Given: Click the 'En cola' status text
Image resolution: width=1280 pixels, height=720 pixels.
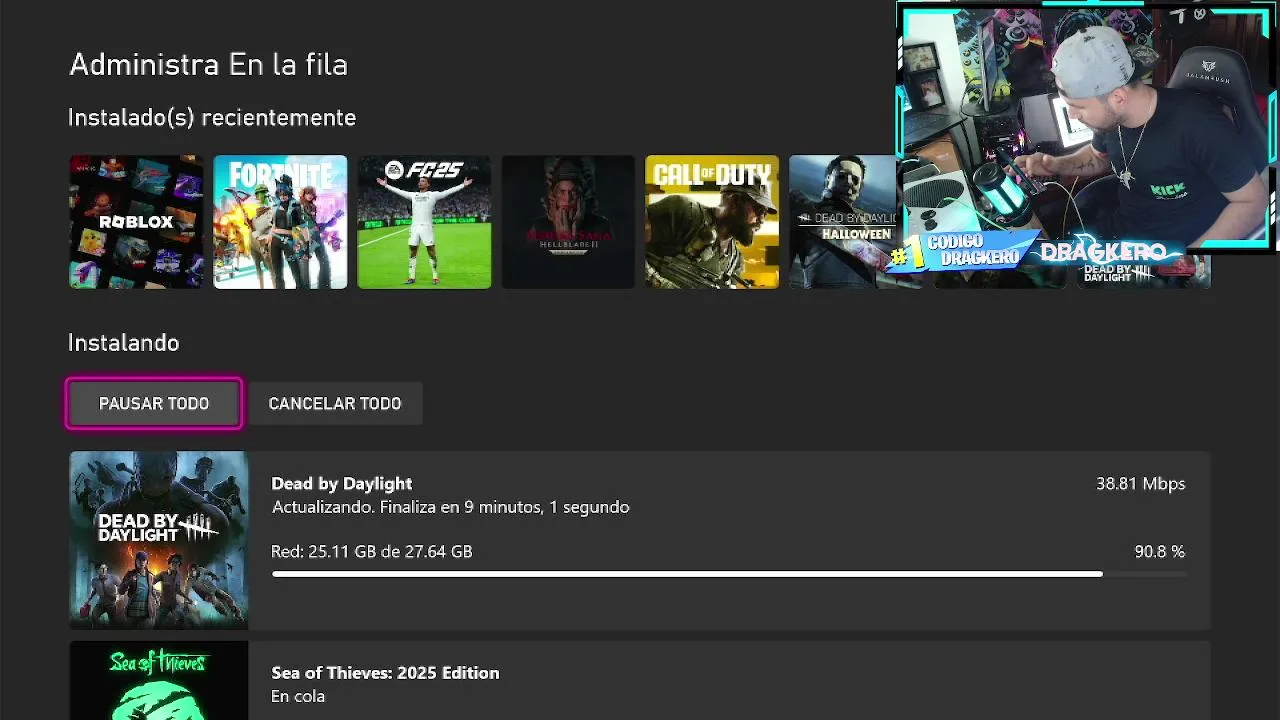Looking at the screenshot, I should (x=298, y=696).
